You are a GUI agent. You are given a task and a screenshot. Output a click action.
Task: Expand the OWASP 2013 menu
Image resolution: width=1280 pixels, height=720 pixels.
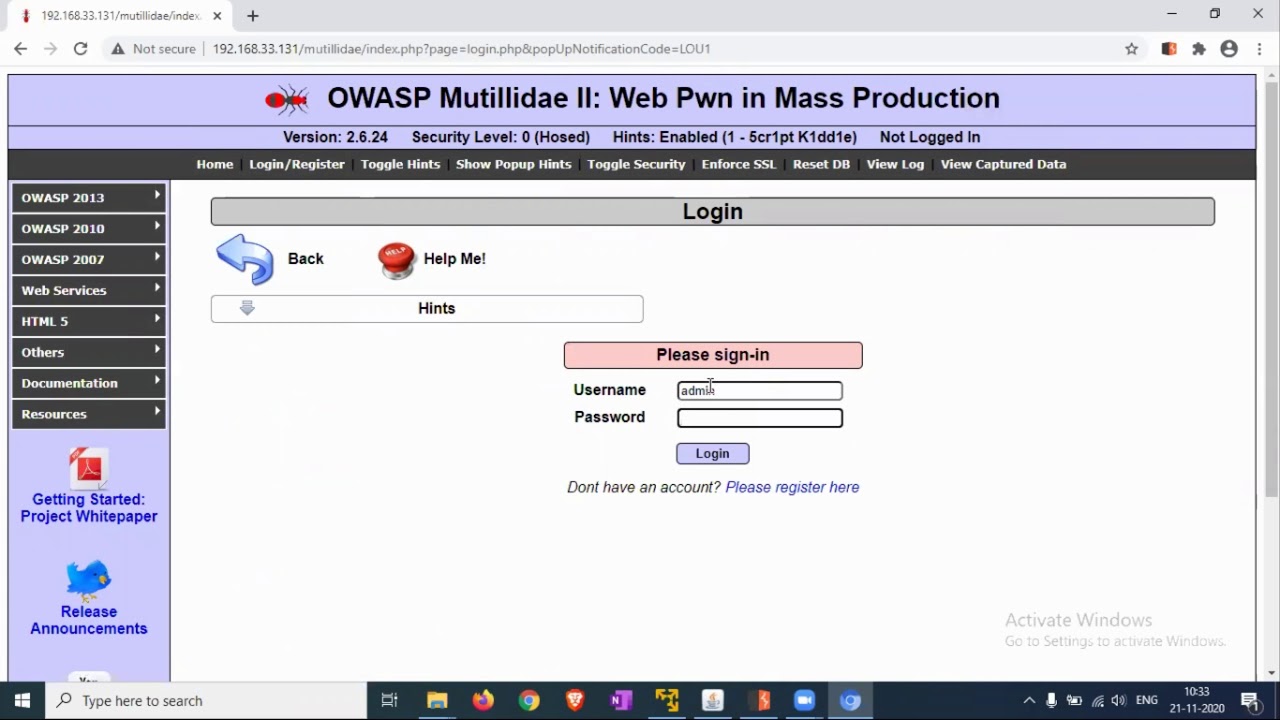[89, 197]
